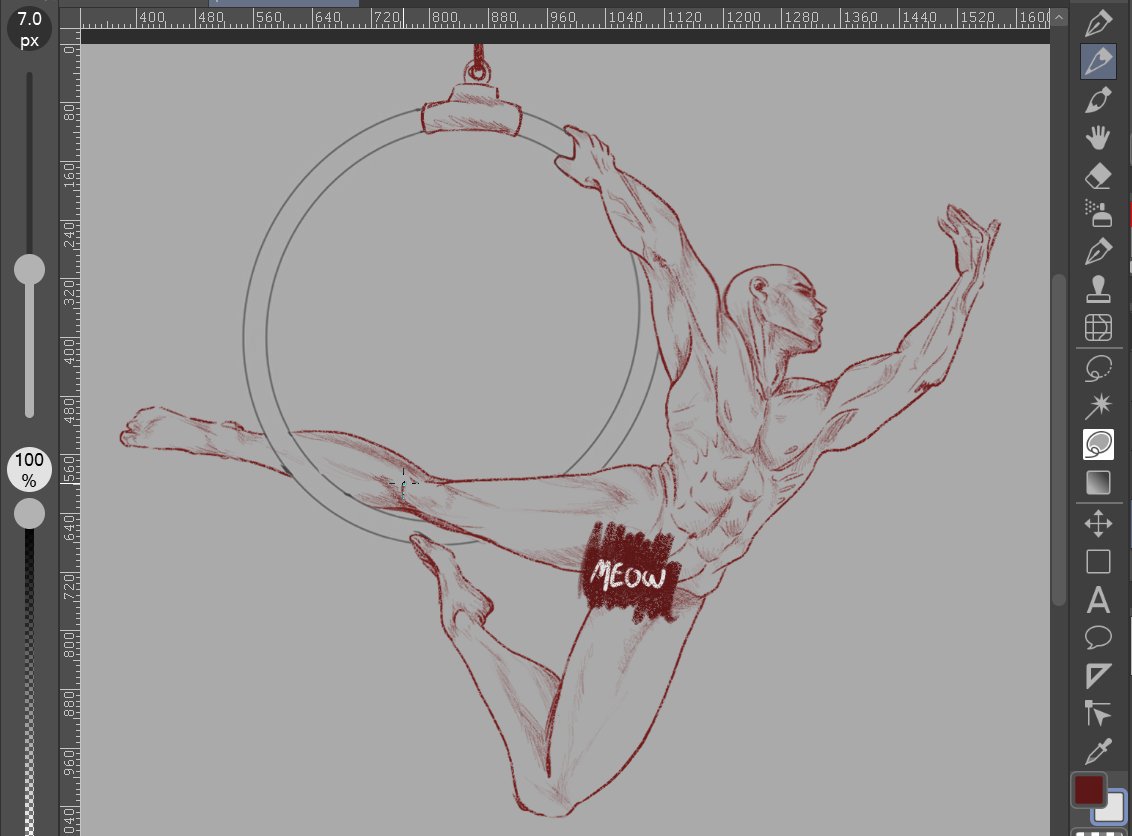Select the Gradient tool

pos(1098,482)
